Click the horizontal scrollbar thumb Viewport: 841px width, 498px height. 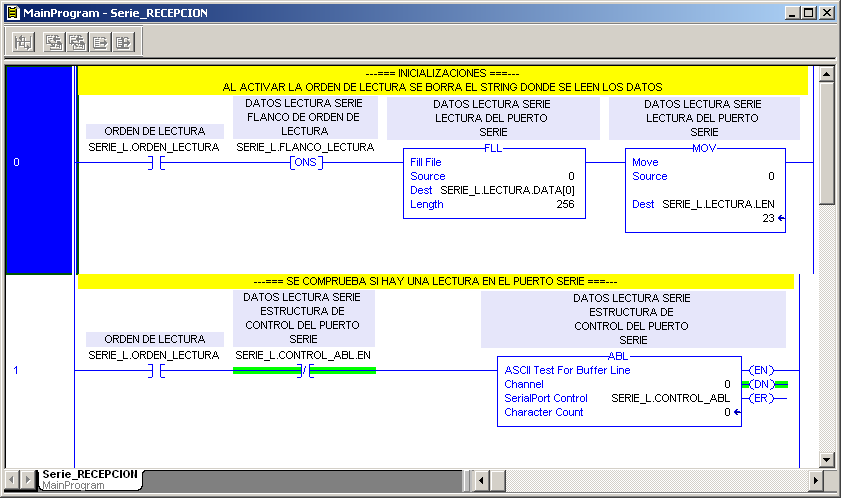click(x=497, y=480)
